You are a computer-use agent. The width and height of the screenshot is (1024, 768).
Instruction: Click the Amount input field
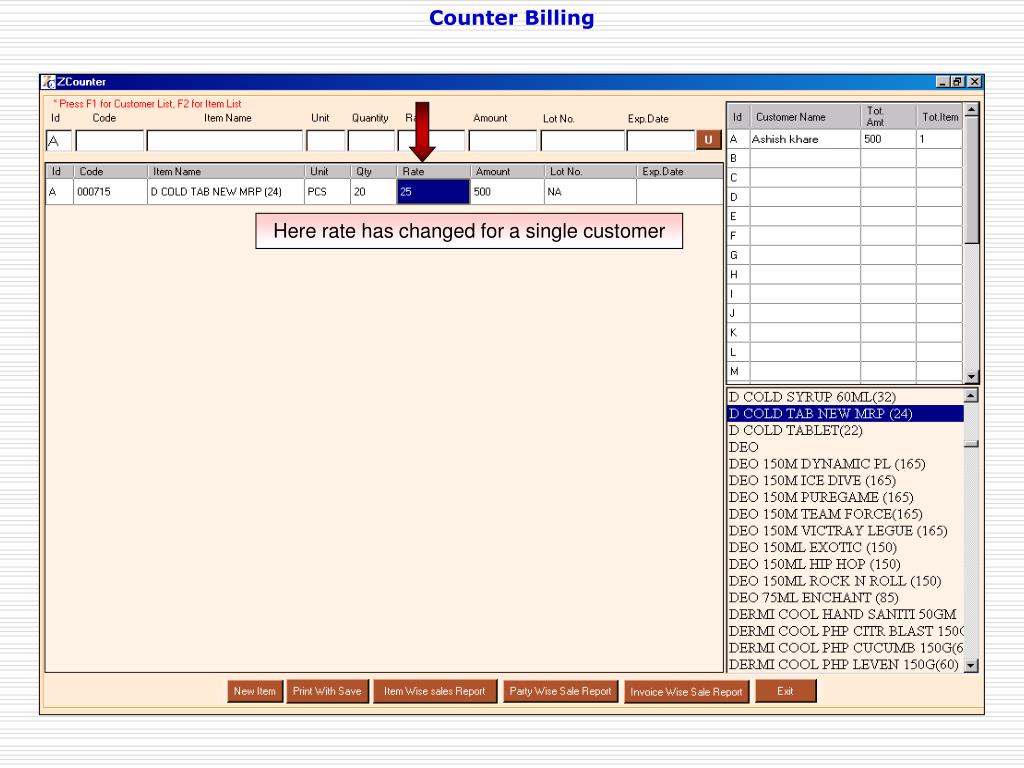point(503,140)
